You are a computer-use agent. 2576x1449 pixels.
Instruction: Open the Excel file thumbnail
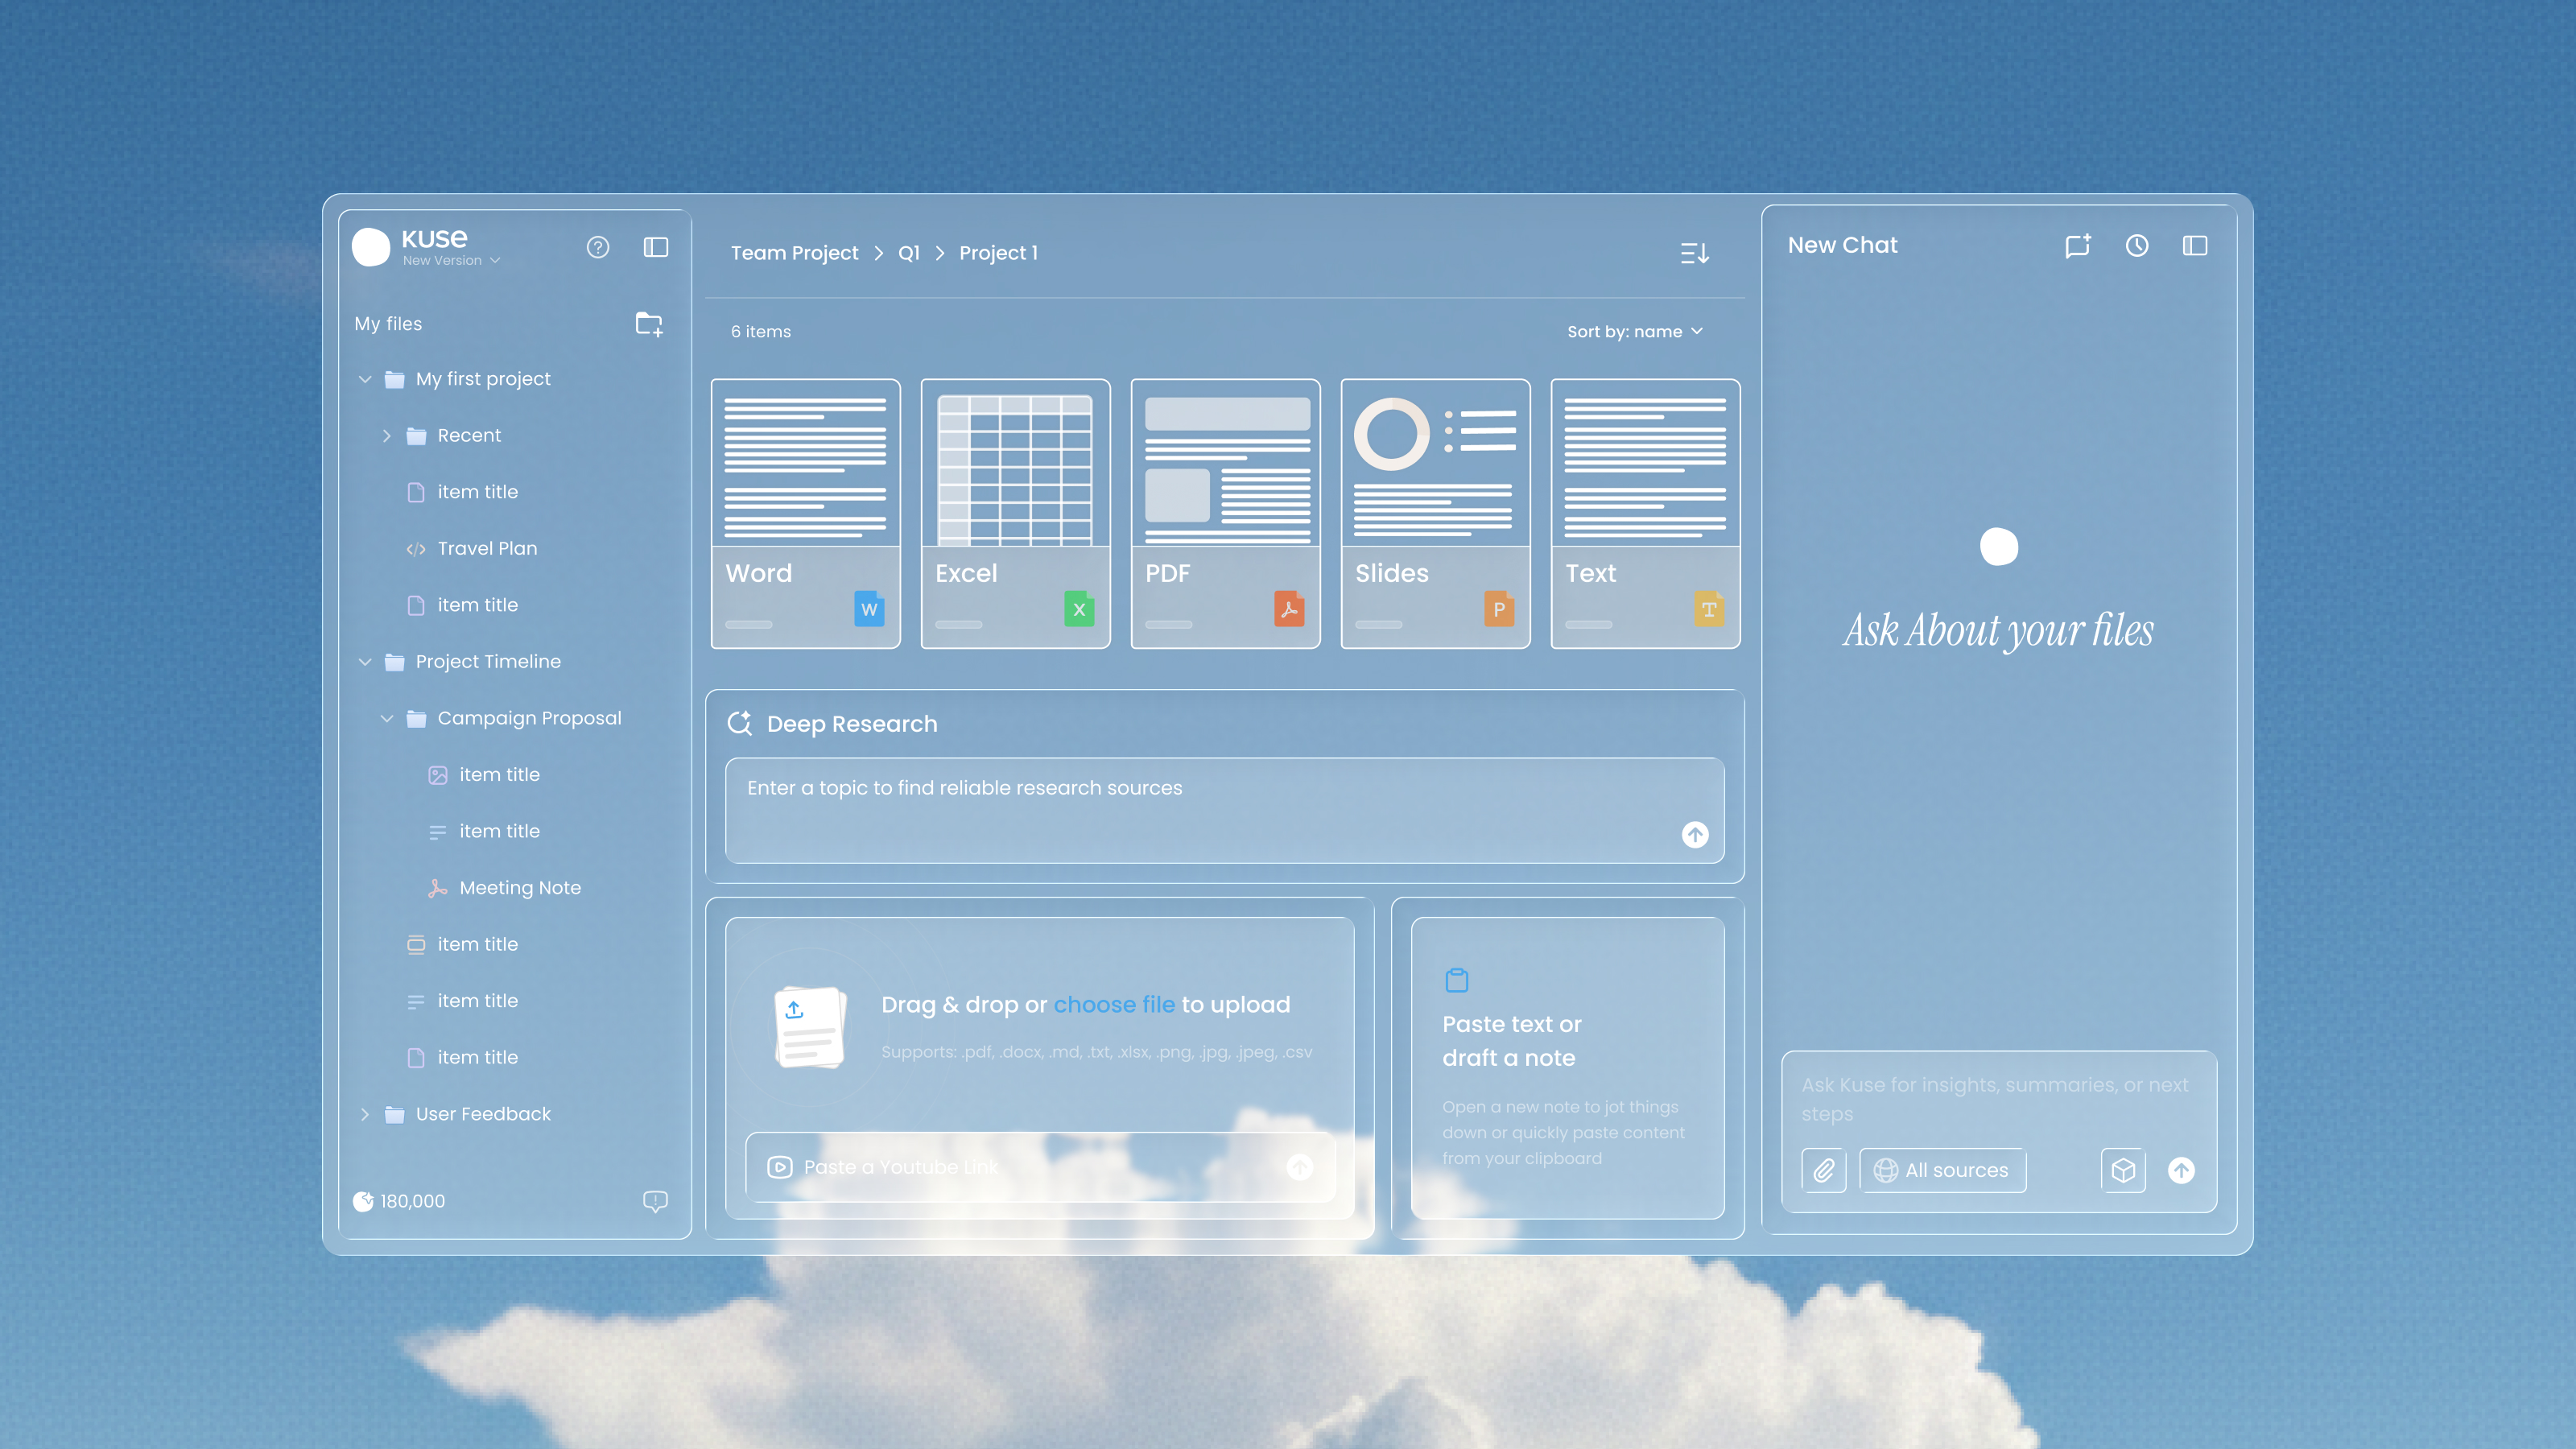click(1015, 513)
